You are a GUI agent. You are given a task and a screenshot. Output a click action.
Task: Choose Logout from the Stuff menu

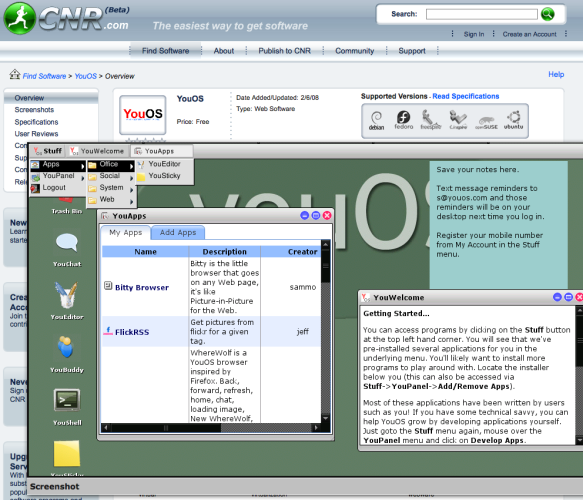click(58, 188)
